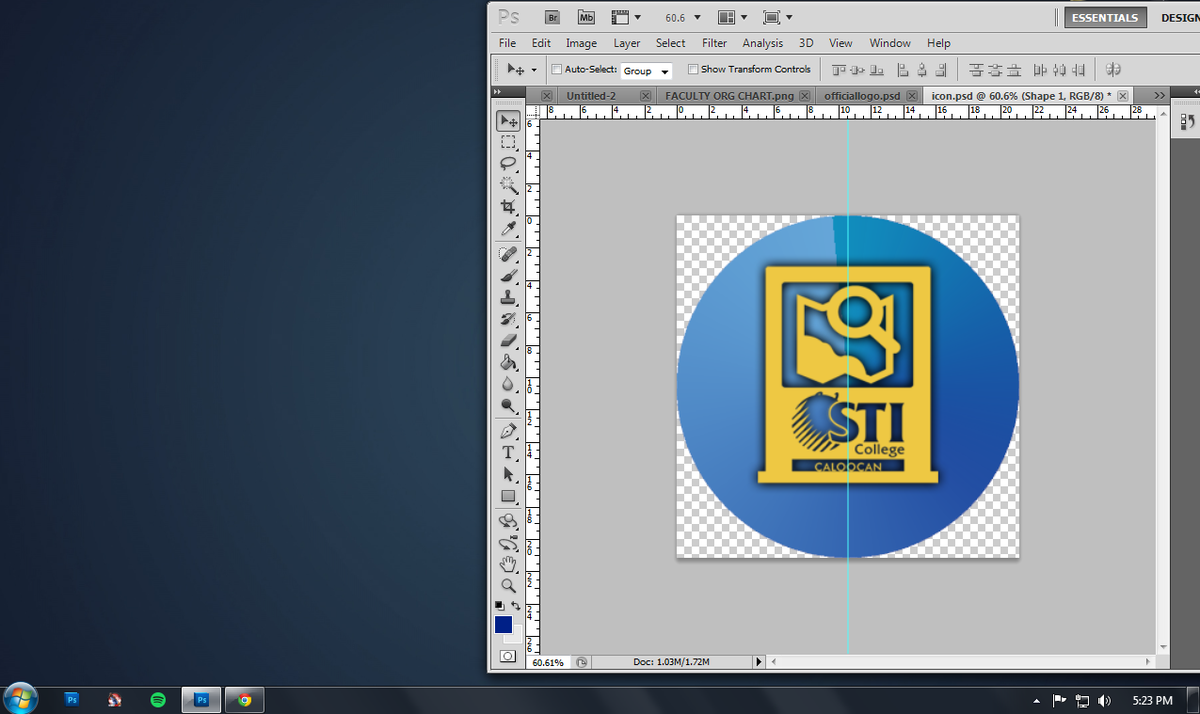Select the History Brush tool
The image size is (1200, 714).
coord(509,320)
